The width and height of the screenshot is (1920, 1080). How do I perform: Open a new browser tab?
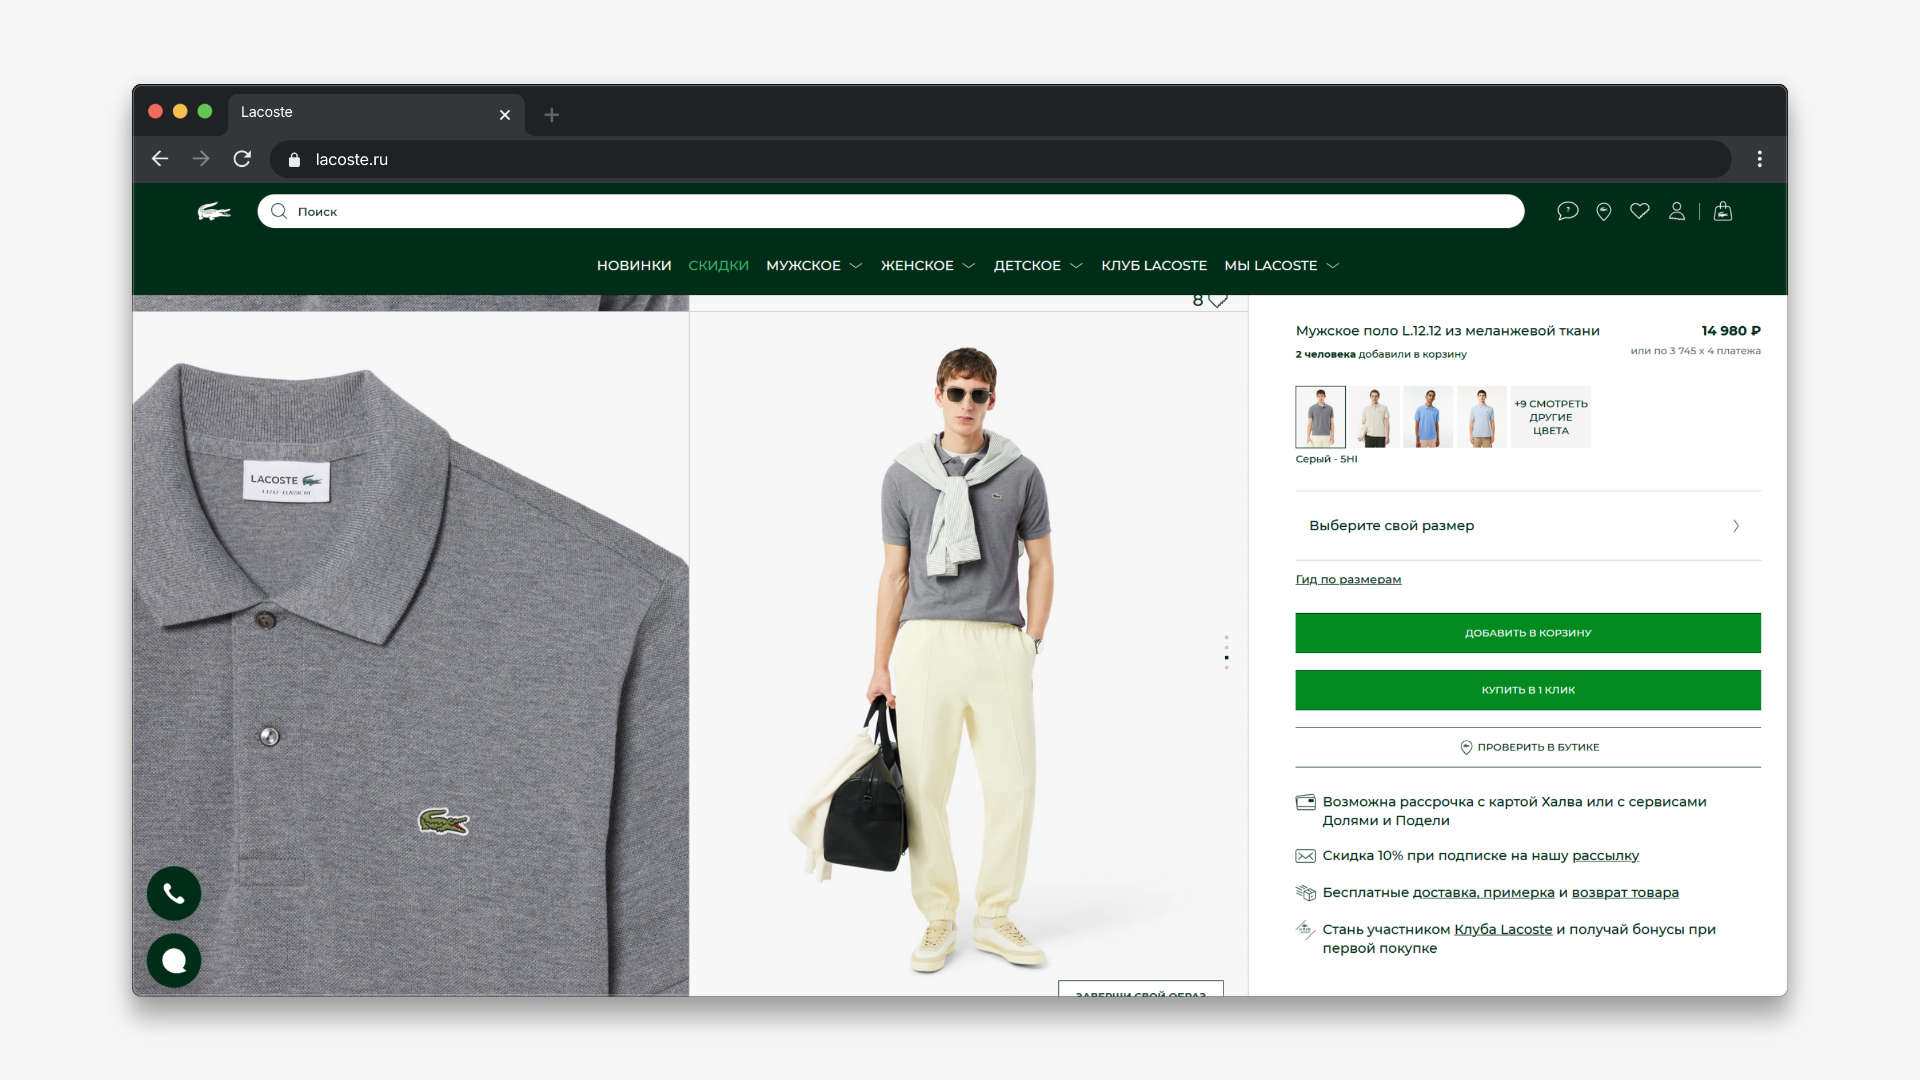click(551, 115)
